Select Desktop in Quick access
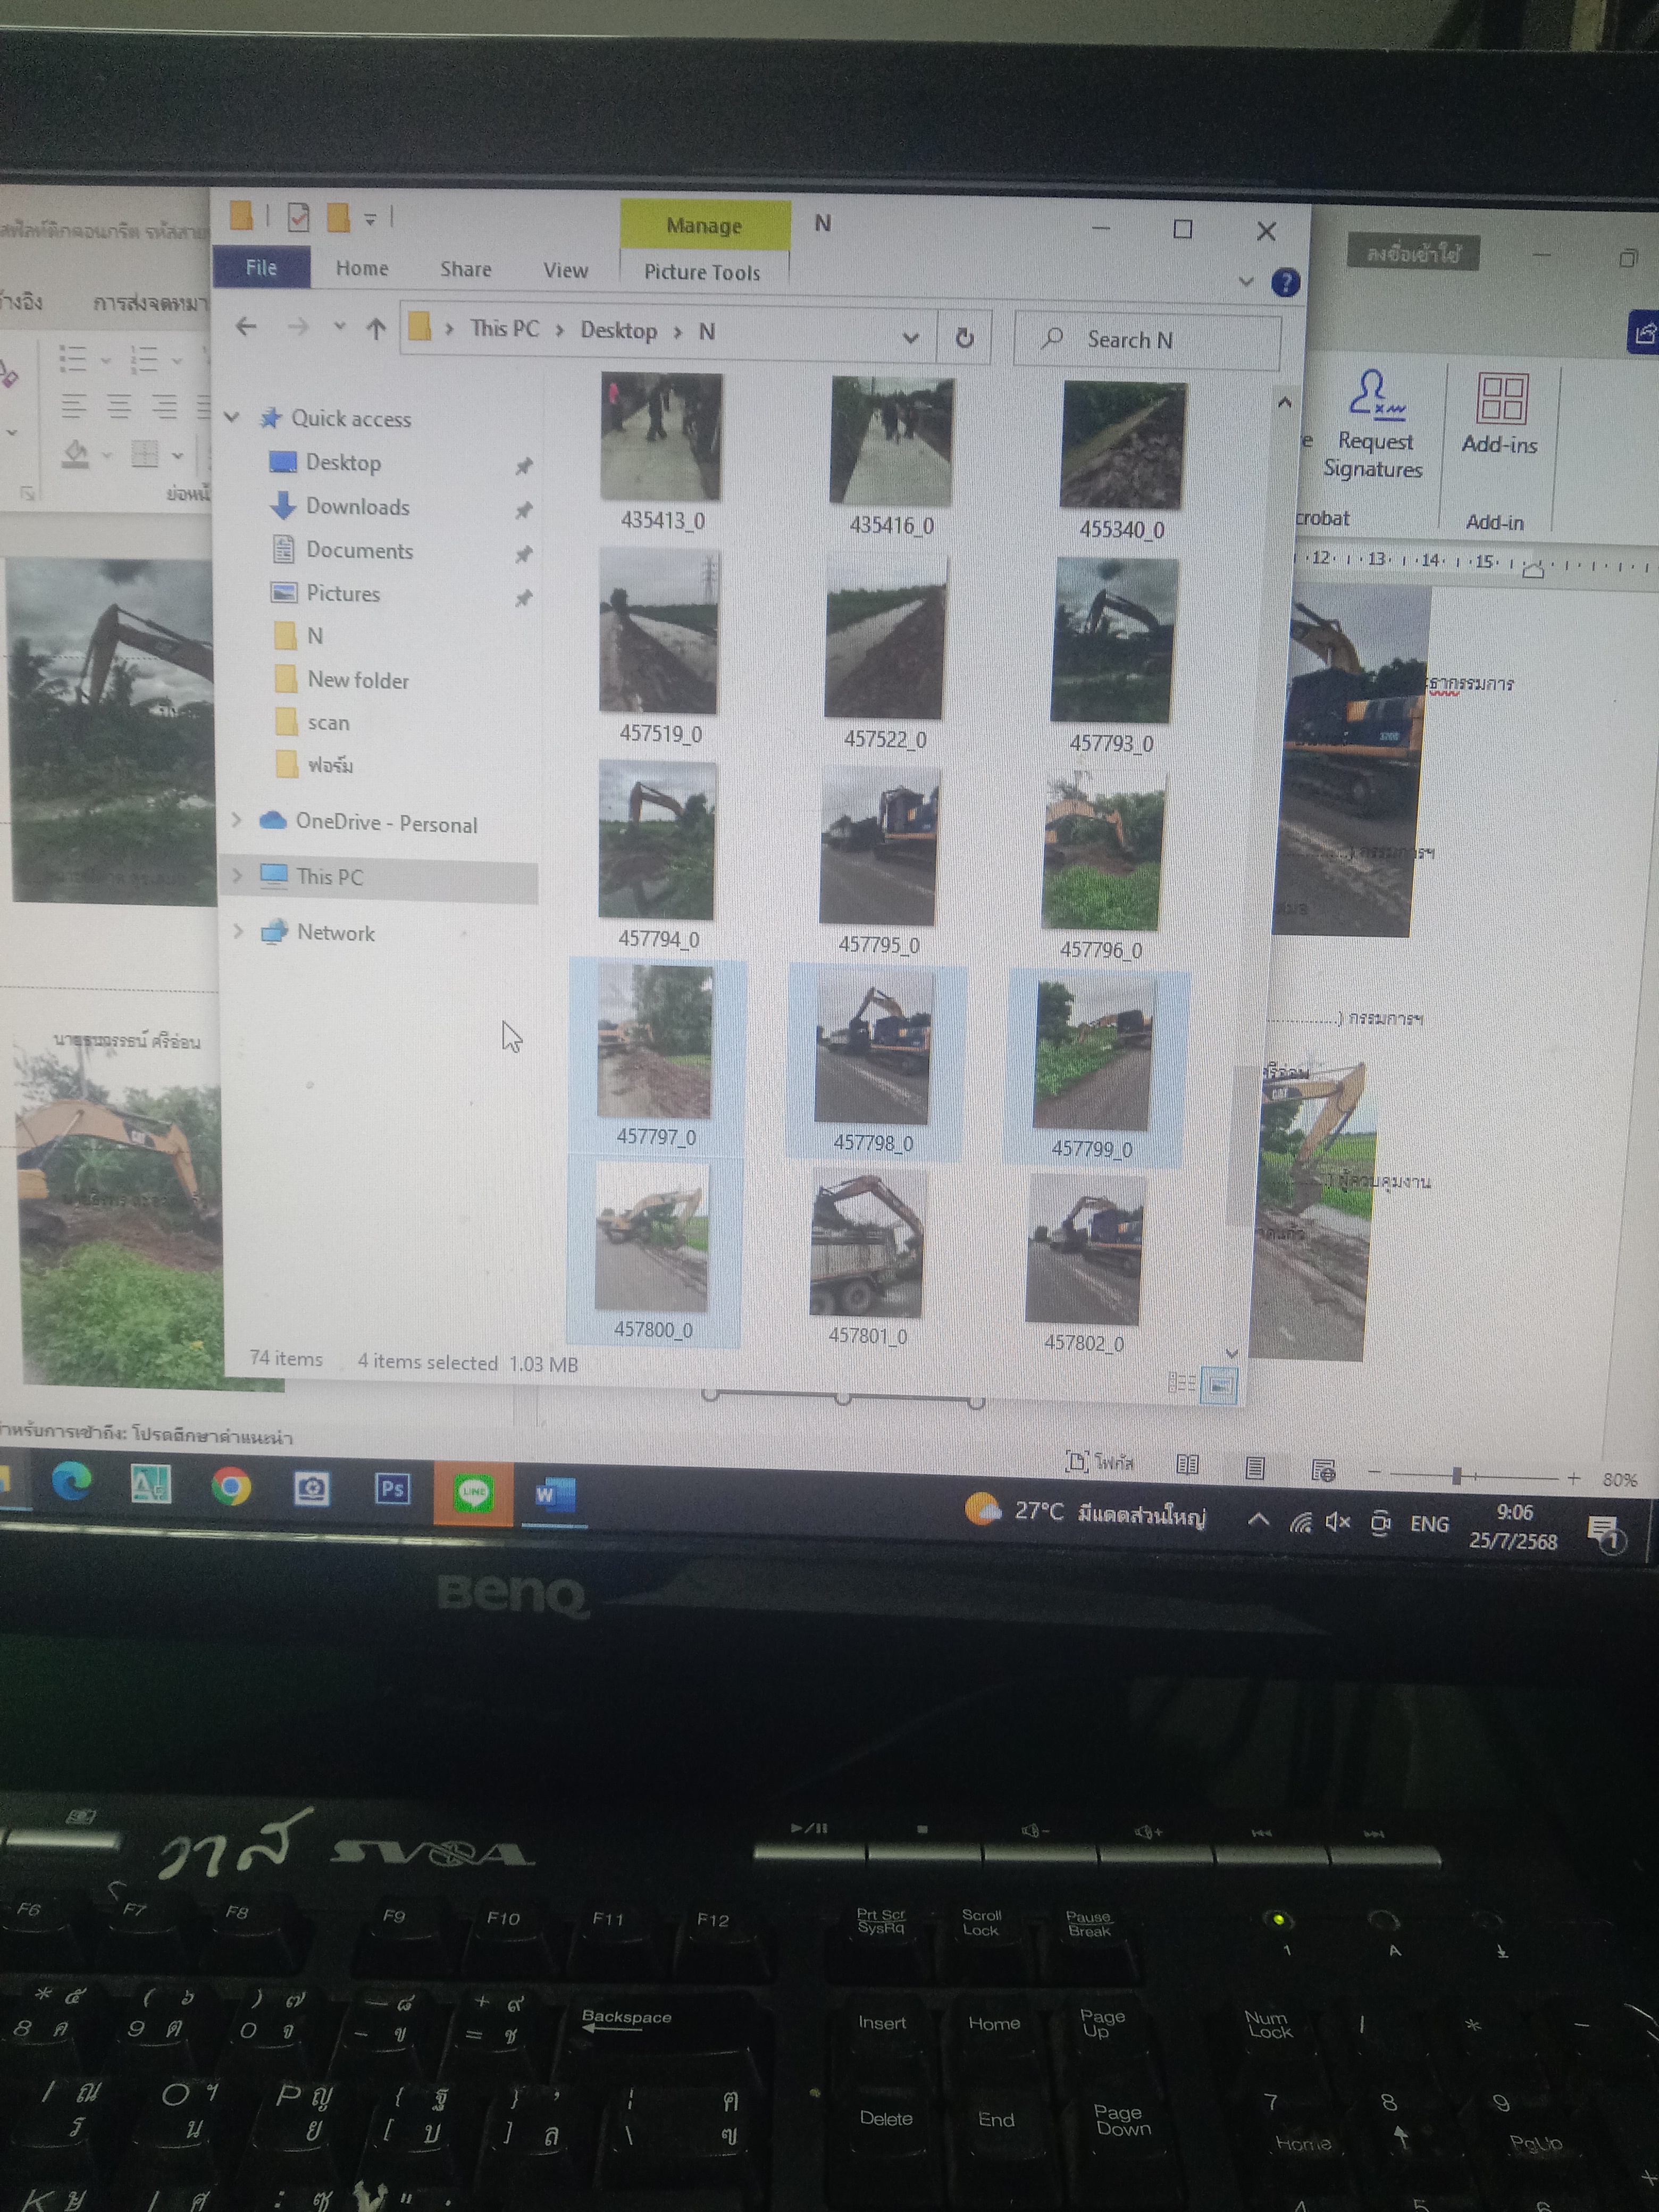 (343, 462)
